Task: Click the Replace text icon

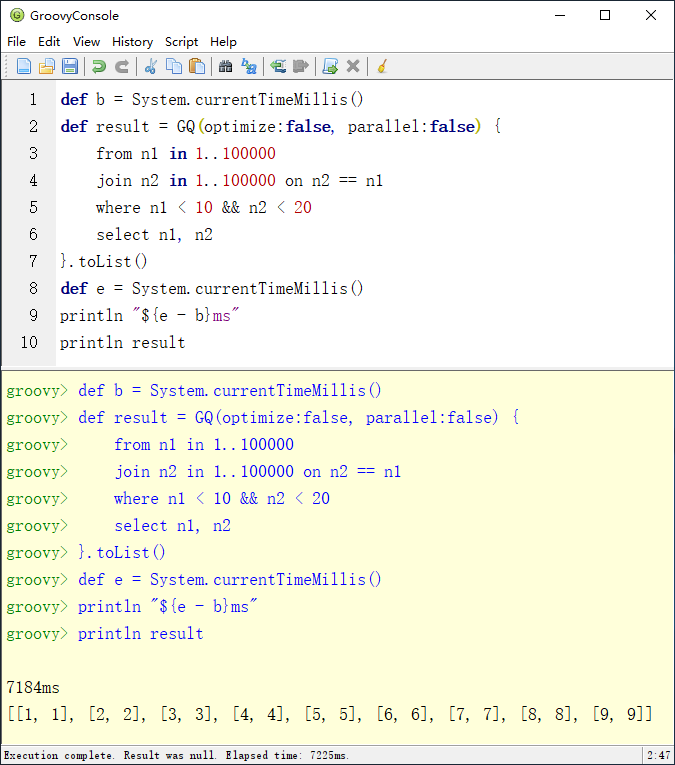Action: (249, 66)
